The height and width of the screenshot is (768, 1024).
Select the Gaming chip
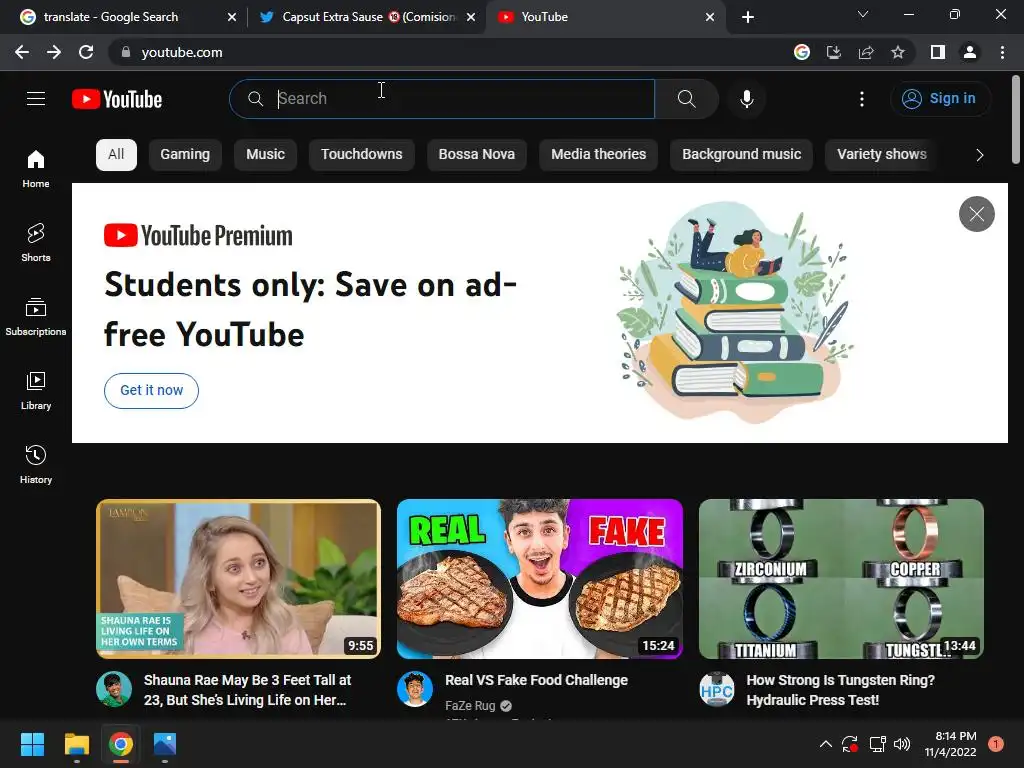point(185,155)
